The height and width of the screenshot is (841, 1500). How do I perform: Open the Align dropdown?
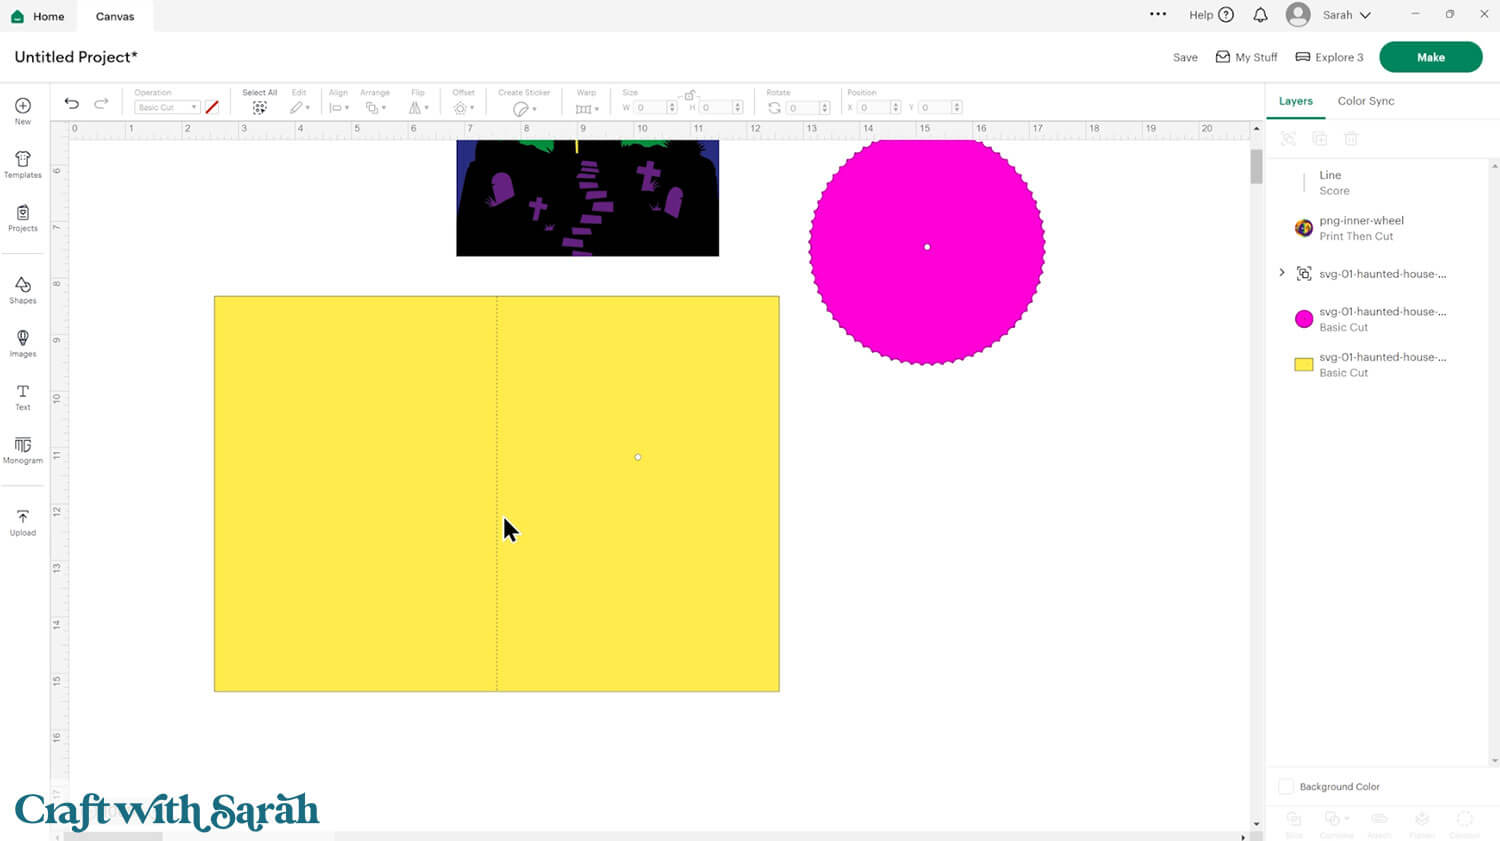pyautogui.click(x=338, y=107)
